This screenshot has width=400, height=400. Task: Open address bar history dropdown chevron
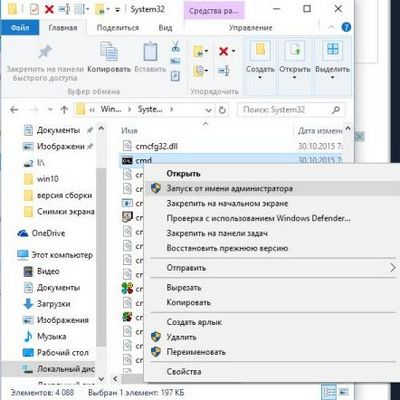point(209,110)
